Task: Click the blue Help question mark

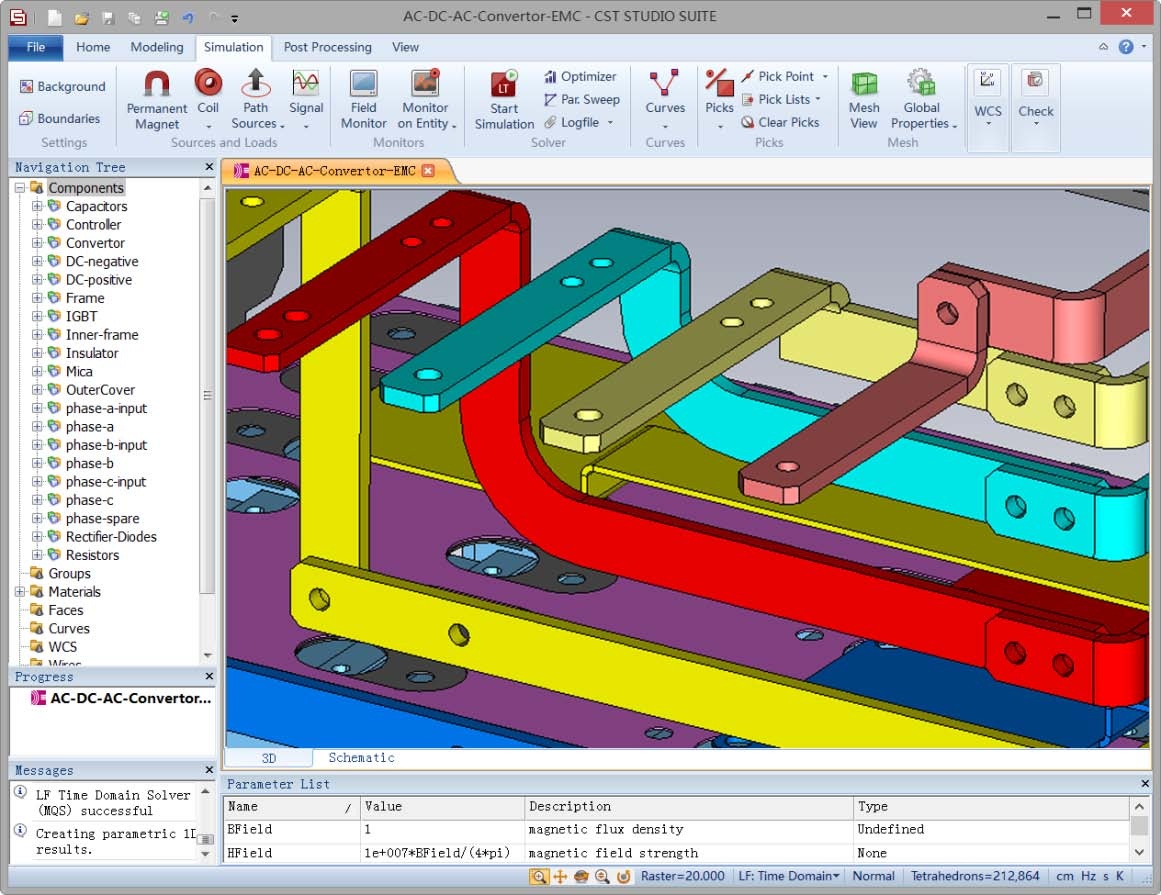Action: click(x=1125, y=47)
